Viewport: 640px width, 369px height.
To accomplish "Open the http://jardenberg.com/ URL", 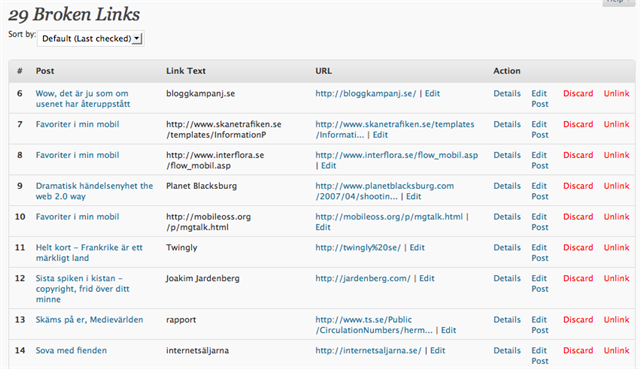I will pos(363,278).
